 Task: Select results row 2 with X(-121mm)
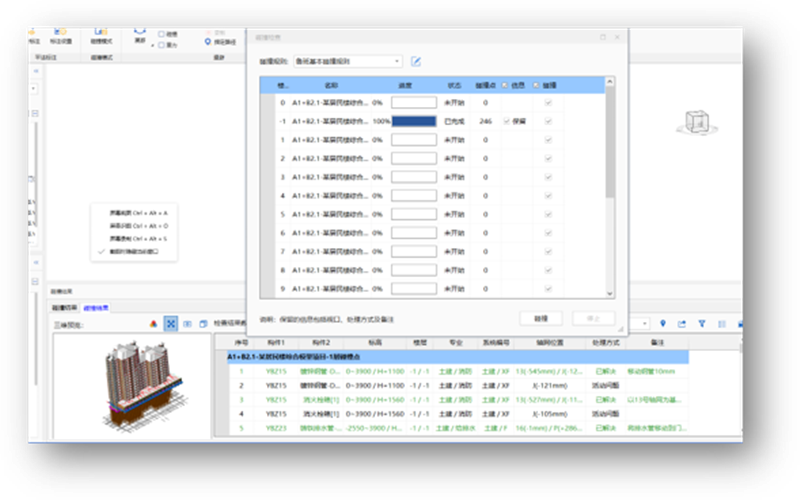click(458, 385)
